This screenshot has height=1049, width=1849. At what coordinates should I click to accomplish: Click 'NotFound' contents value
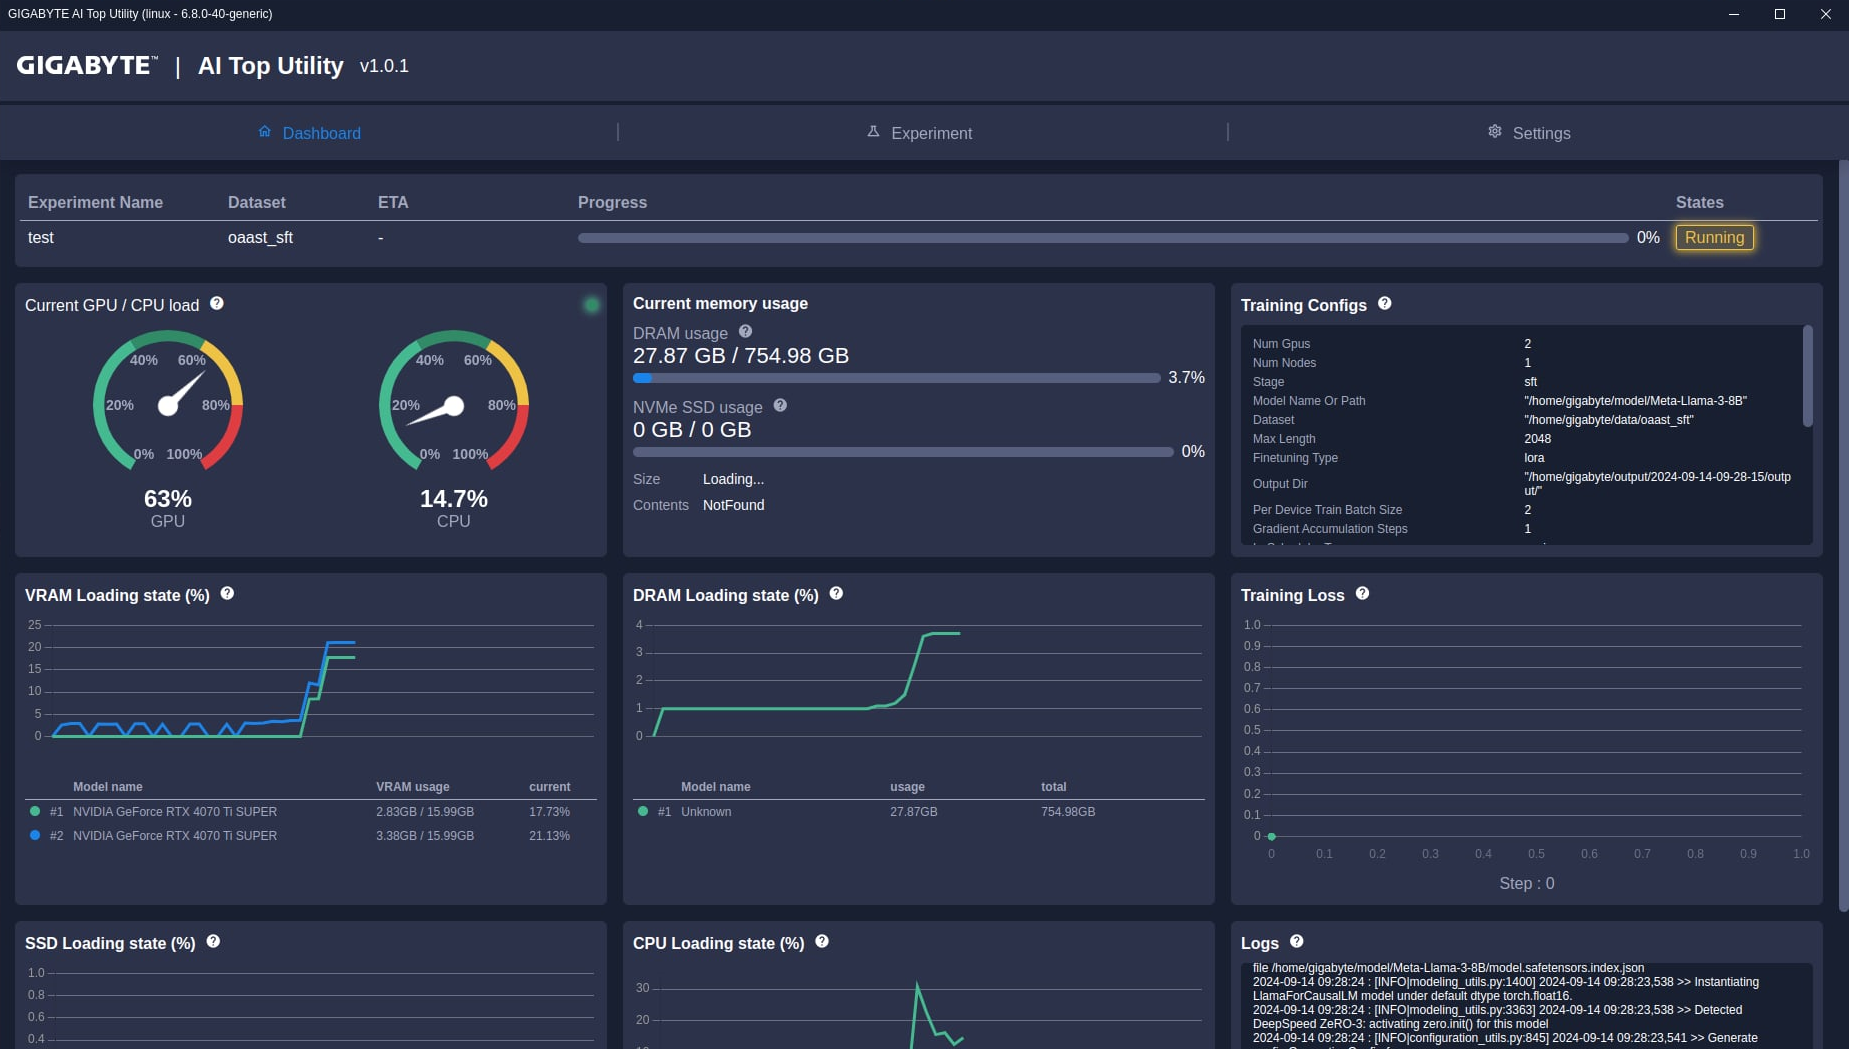pyautogui.click(x=733, y=506)
